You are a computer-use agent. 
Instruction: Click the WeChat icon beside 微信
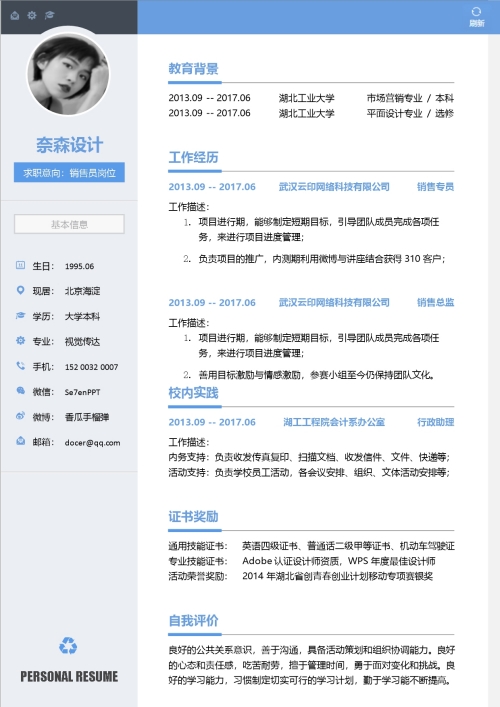tap(20, 391)
